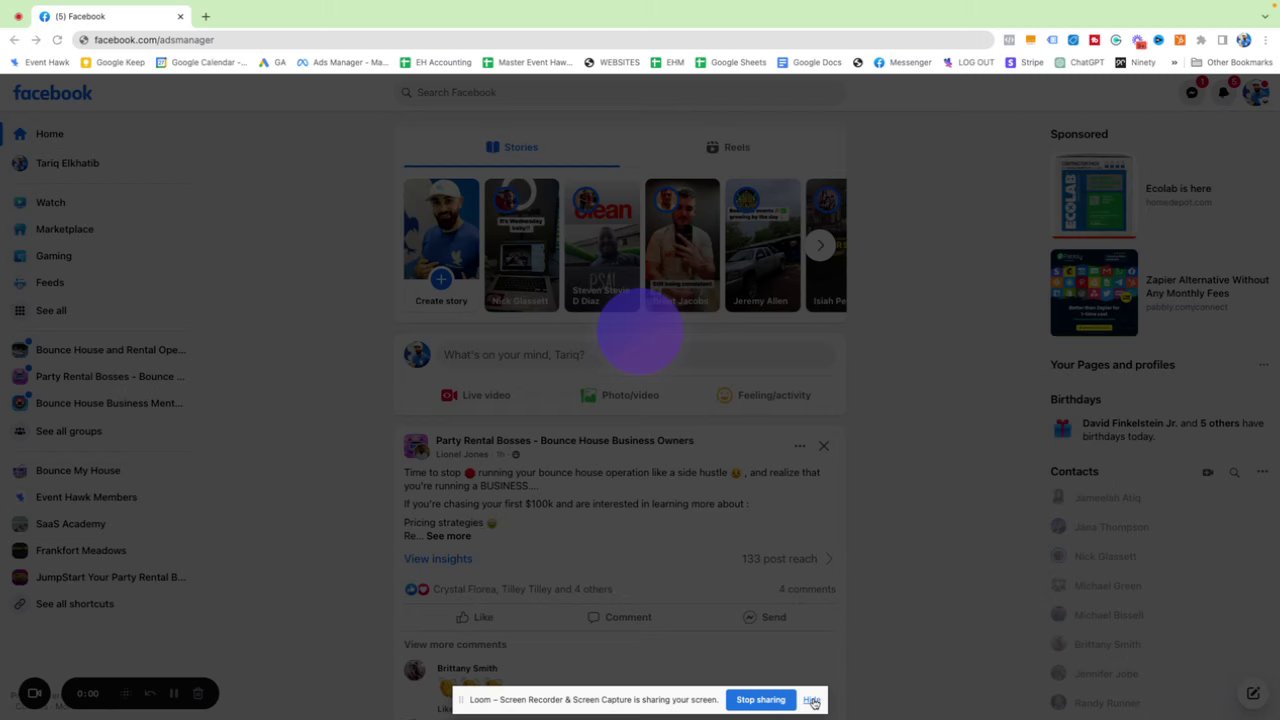
Task: Search contacts with magnifier icon
Action: point(1234,472)
